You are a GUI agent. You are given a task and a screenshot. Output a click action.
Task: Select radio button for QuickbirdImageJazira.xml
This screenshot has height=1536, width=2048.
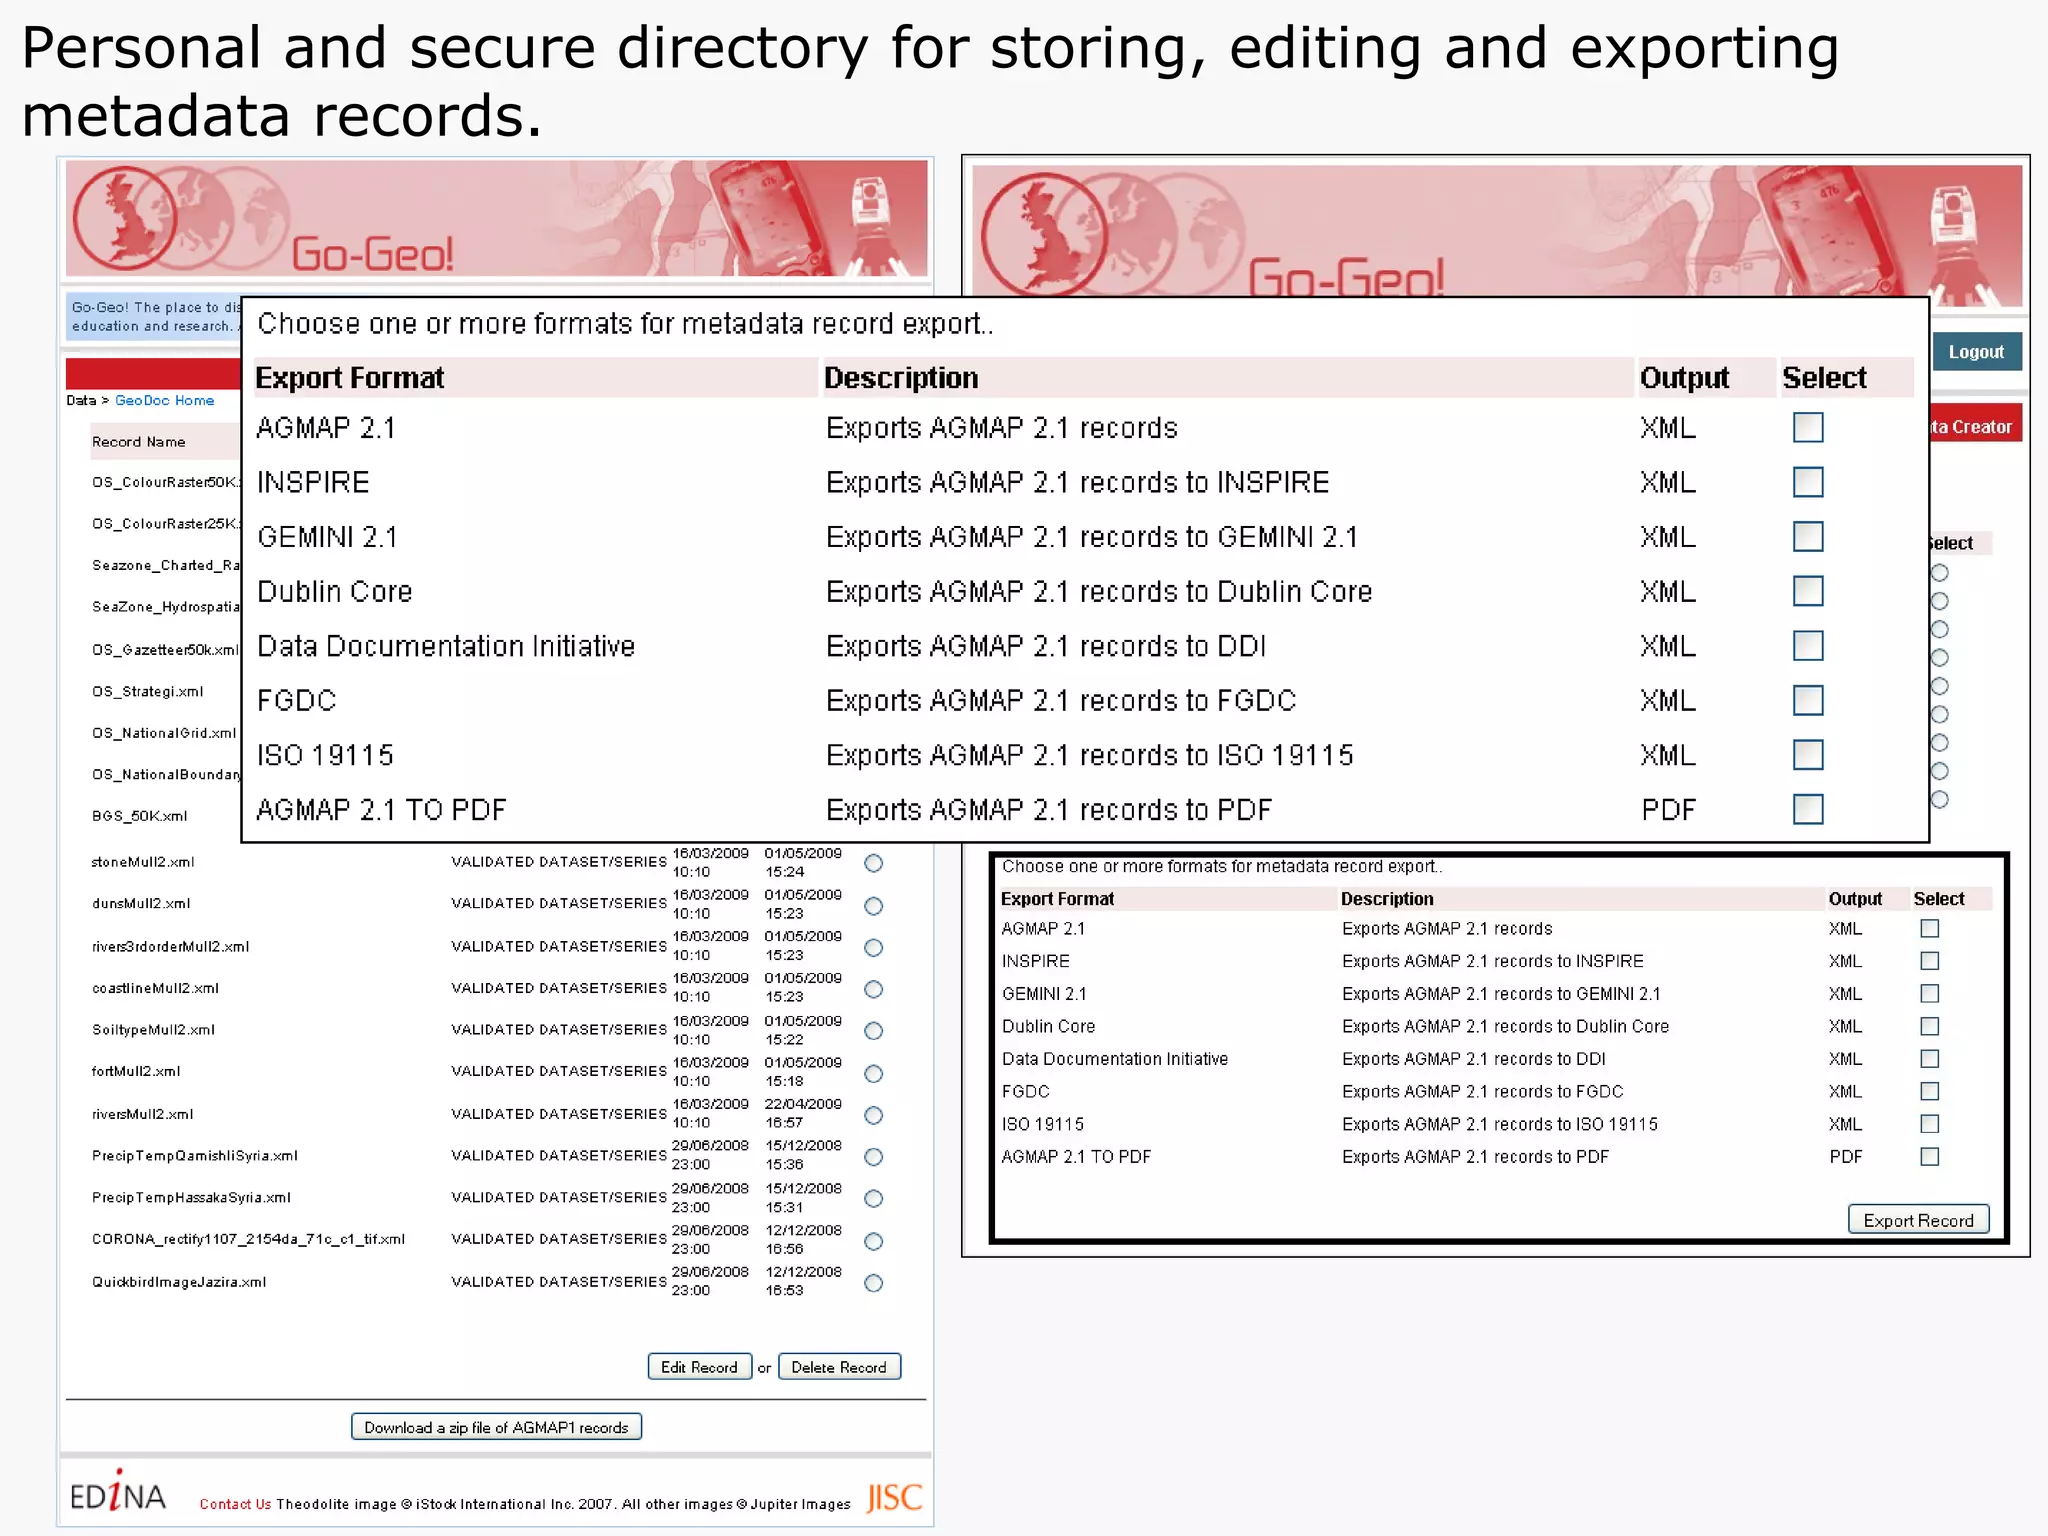click(x=874, y=1283)
